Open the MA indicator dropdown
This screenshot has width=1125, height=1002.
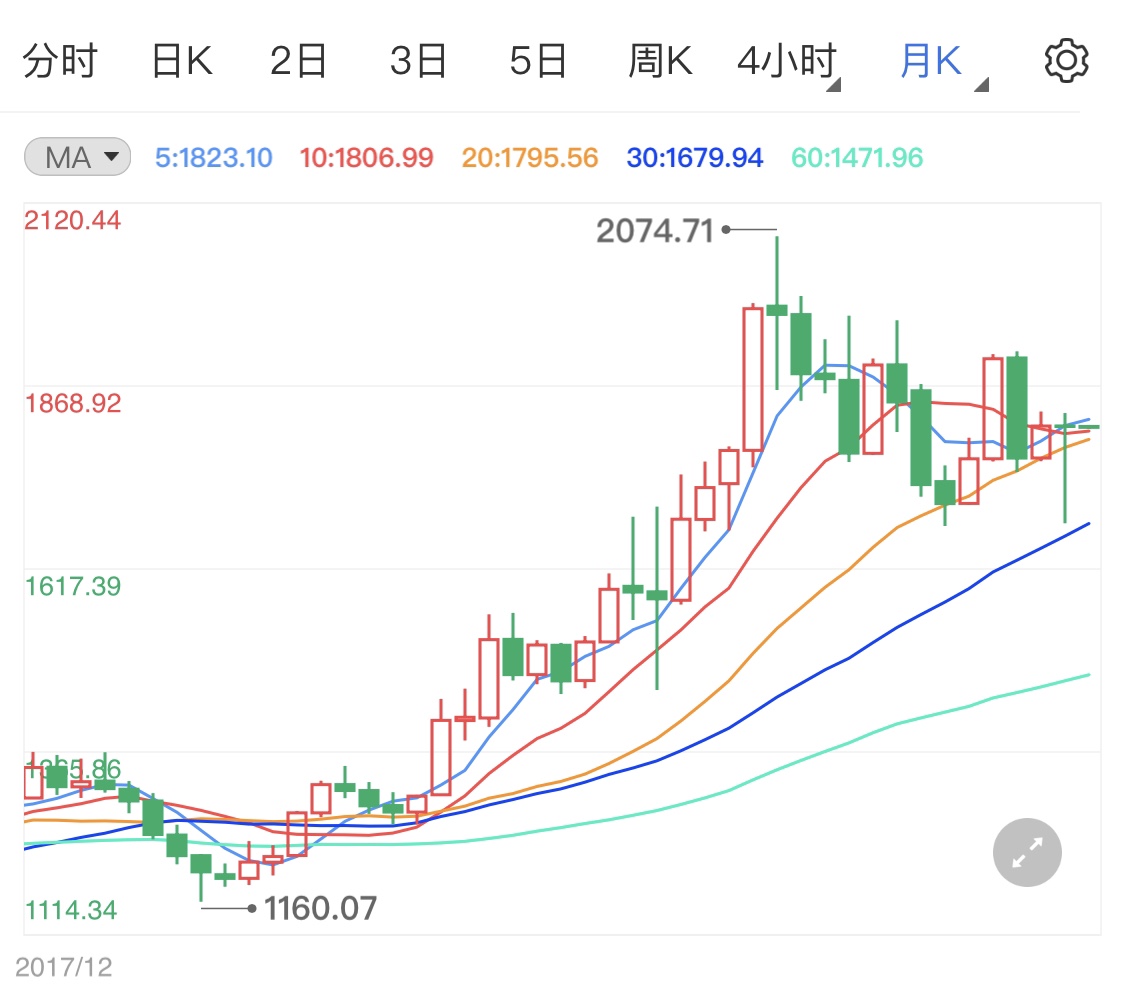tap(77, 156)
